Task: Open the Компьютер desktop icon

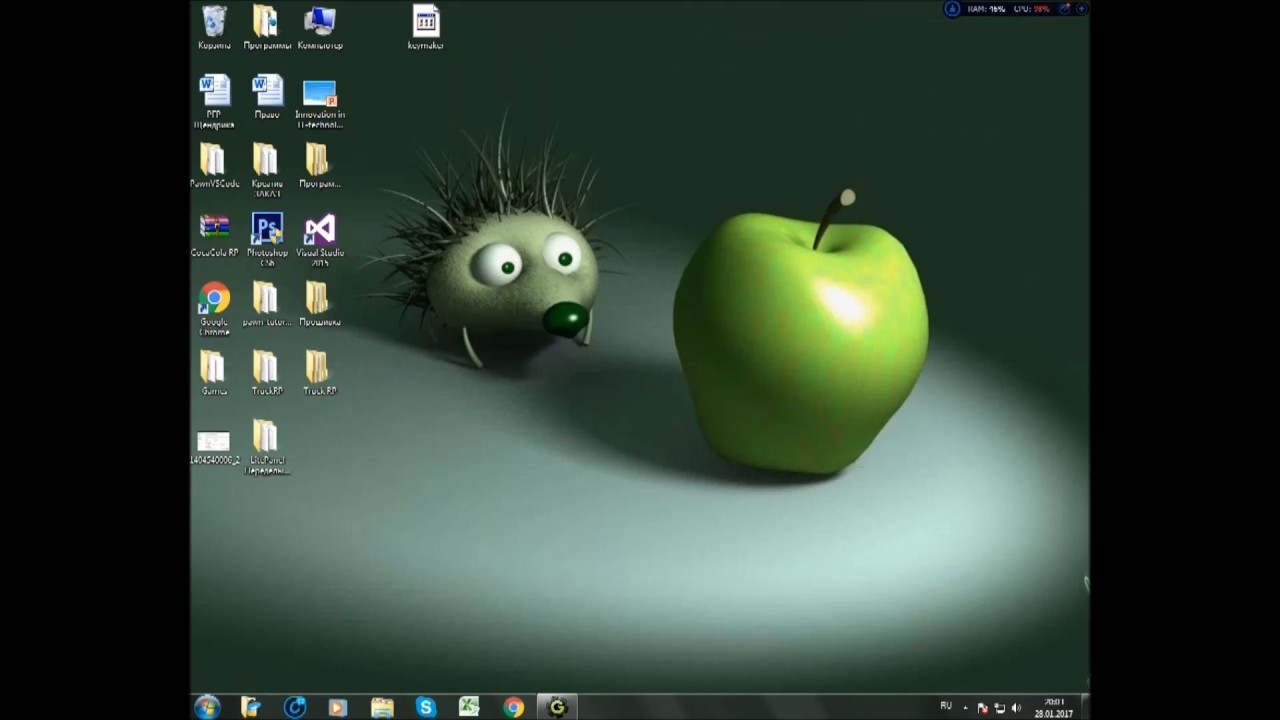Action: point(320,27)
